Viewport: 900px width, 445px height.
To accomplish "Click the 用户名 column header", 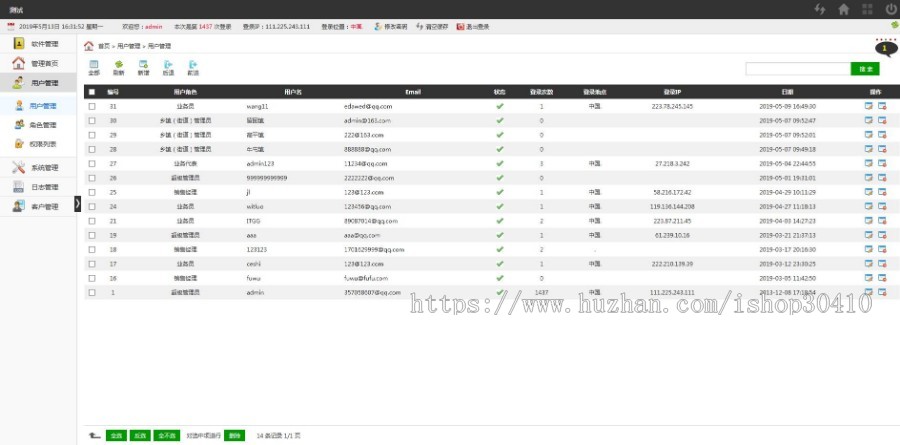I will [x=293, y=92].
